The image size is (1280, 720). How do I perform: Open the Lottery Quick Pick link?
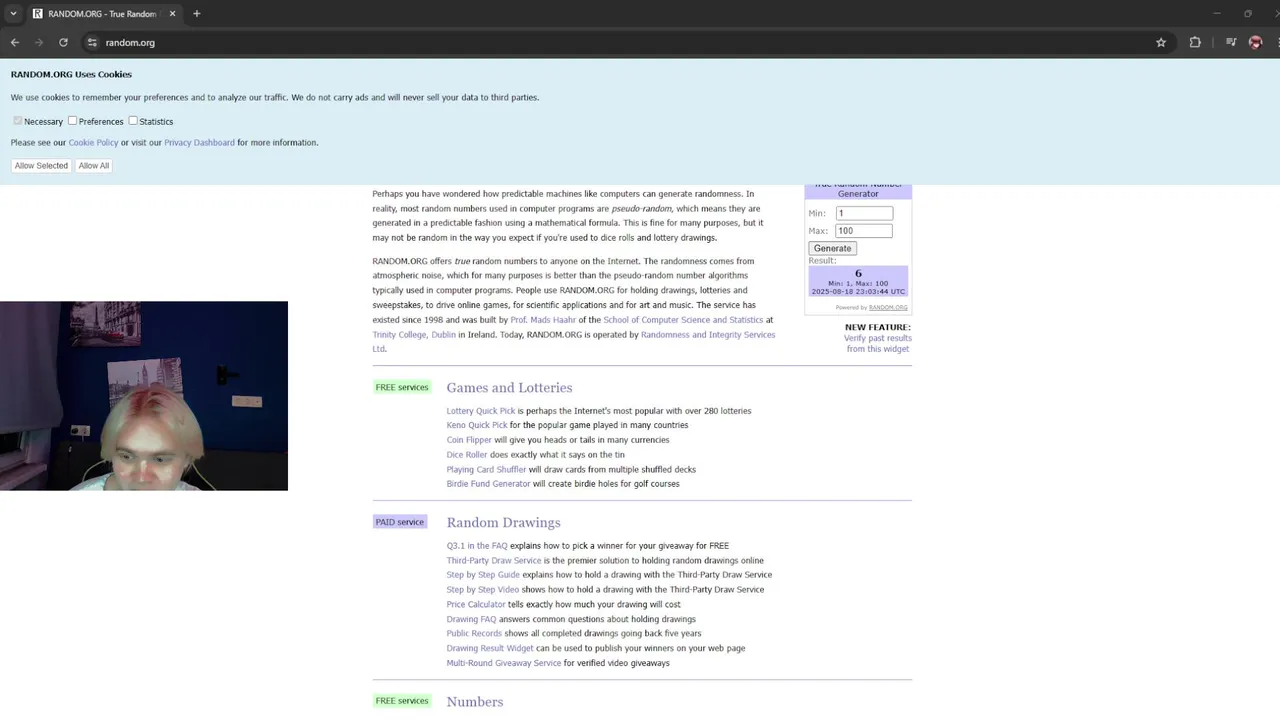coord(481,411)
